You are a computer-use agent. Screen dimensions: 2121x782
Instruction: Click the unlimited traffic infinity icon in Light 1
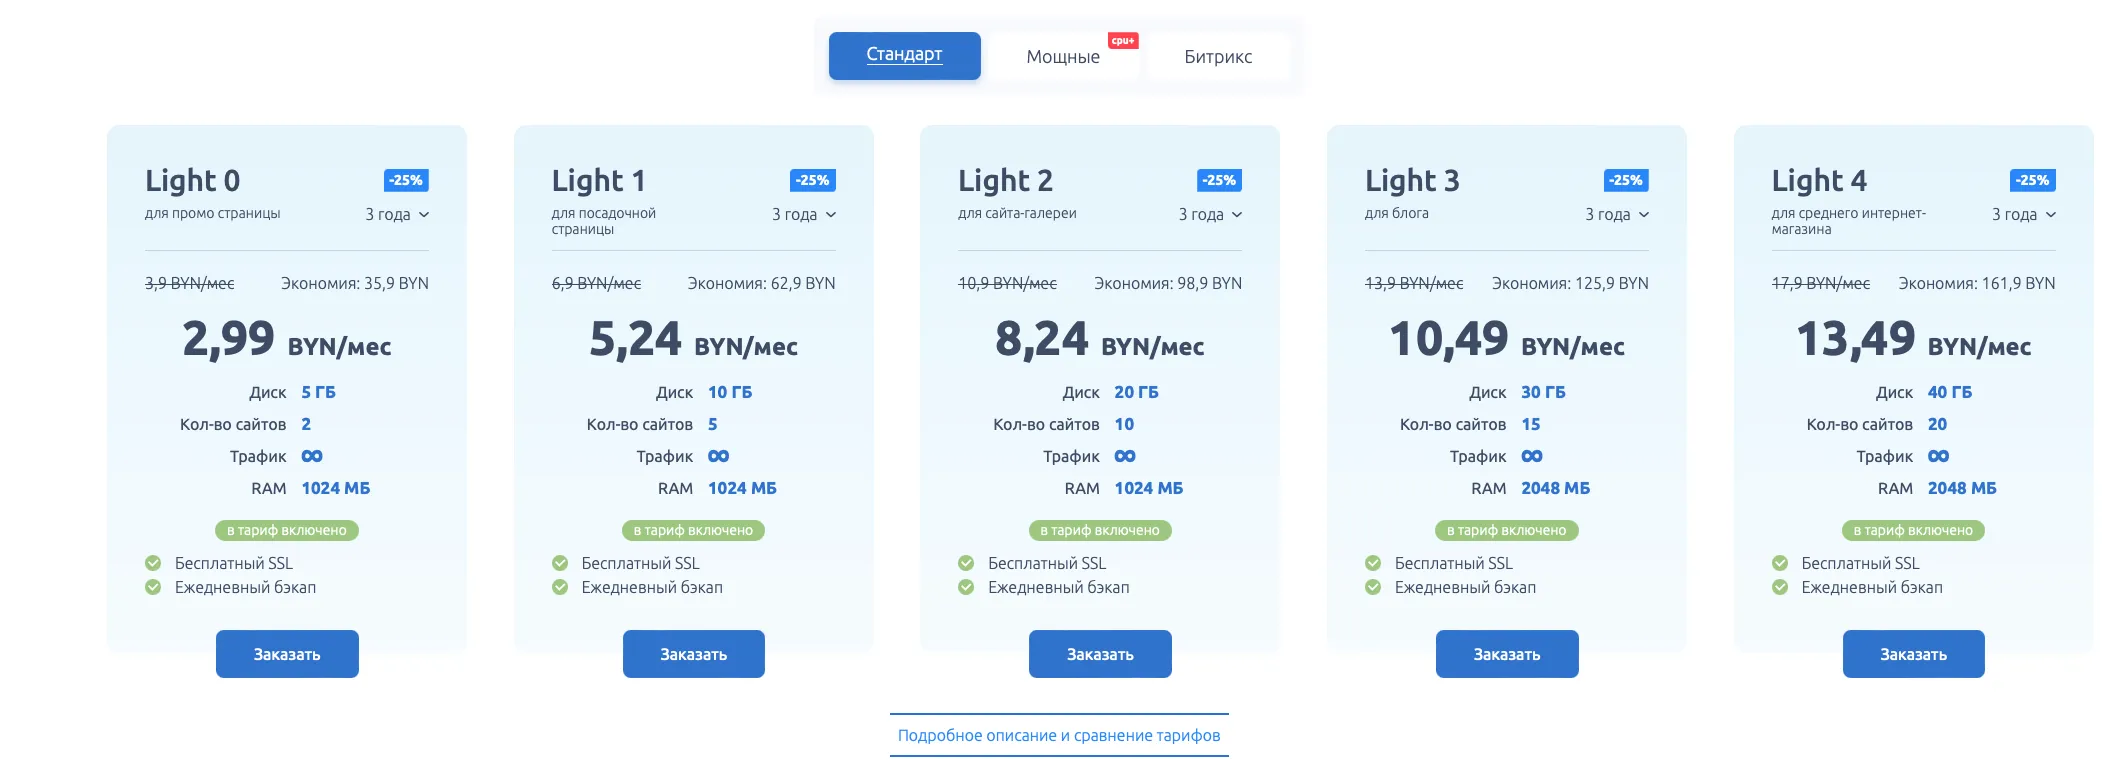click(719, 456)
